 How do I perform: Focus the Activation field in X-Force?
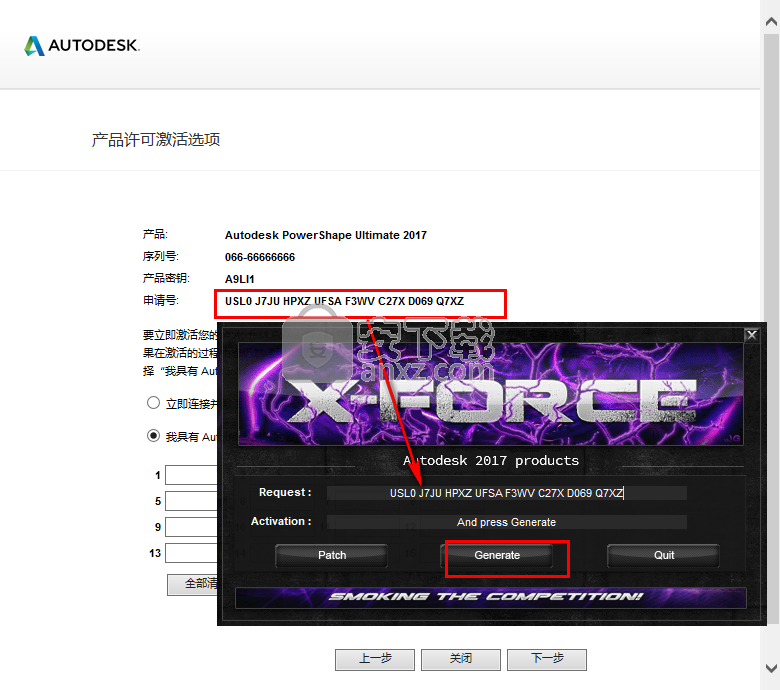[506, 522]
